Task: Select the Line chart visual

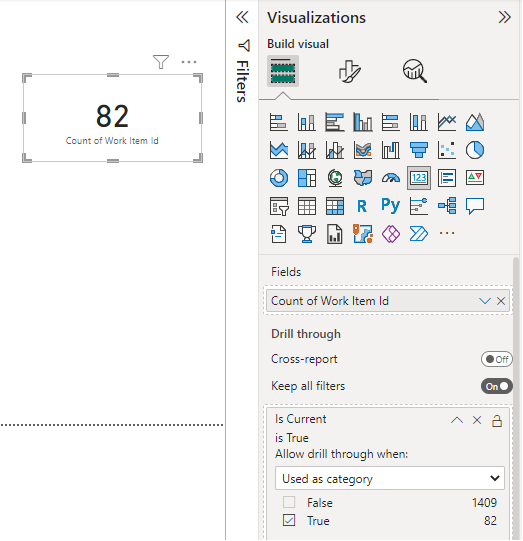Action: pos(447,122)
